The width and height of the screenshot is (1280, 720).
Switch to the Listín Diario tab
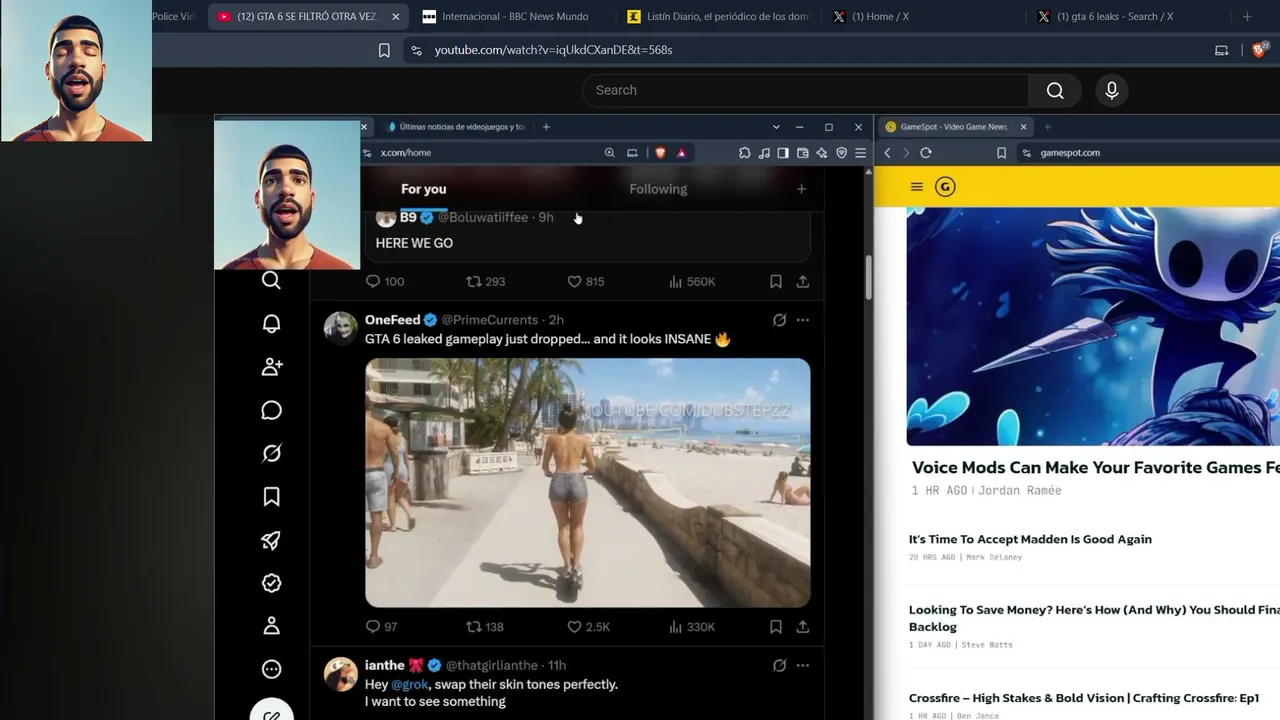(716, 16)
